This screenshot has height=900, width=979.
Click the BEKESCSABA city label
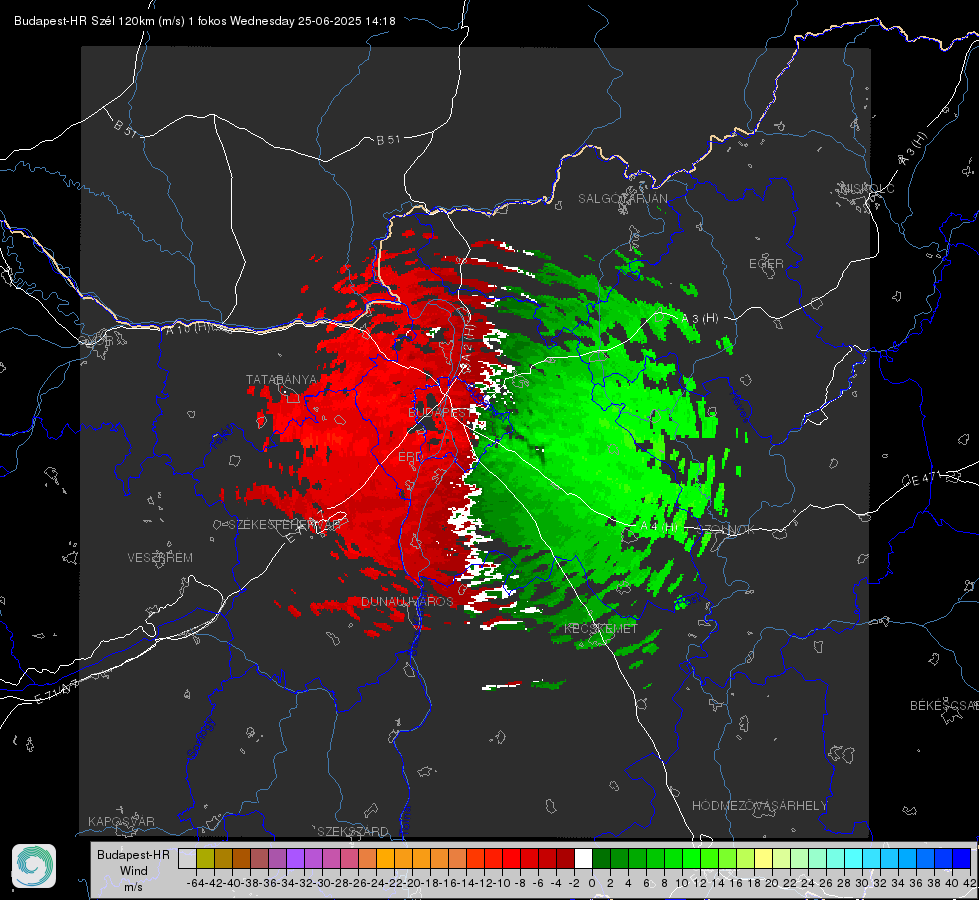point(944,706)
